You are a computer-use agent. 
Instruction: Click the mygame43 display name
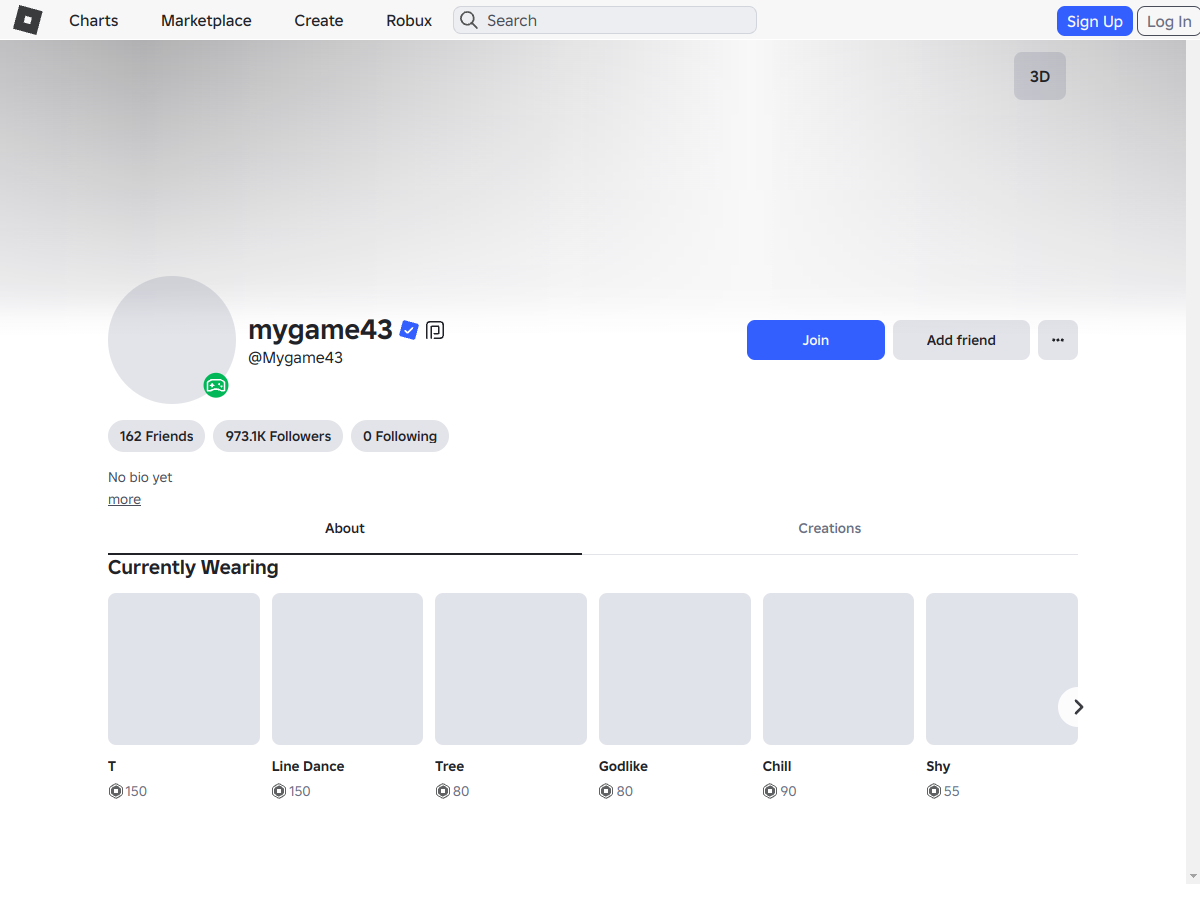pyautogui.click(x=320, y=329)
